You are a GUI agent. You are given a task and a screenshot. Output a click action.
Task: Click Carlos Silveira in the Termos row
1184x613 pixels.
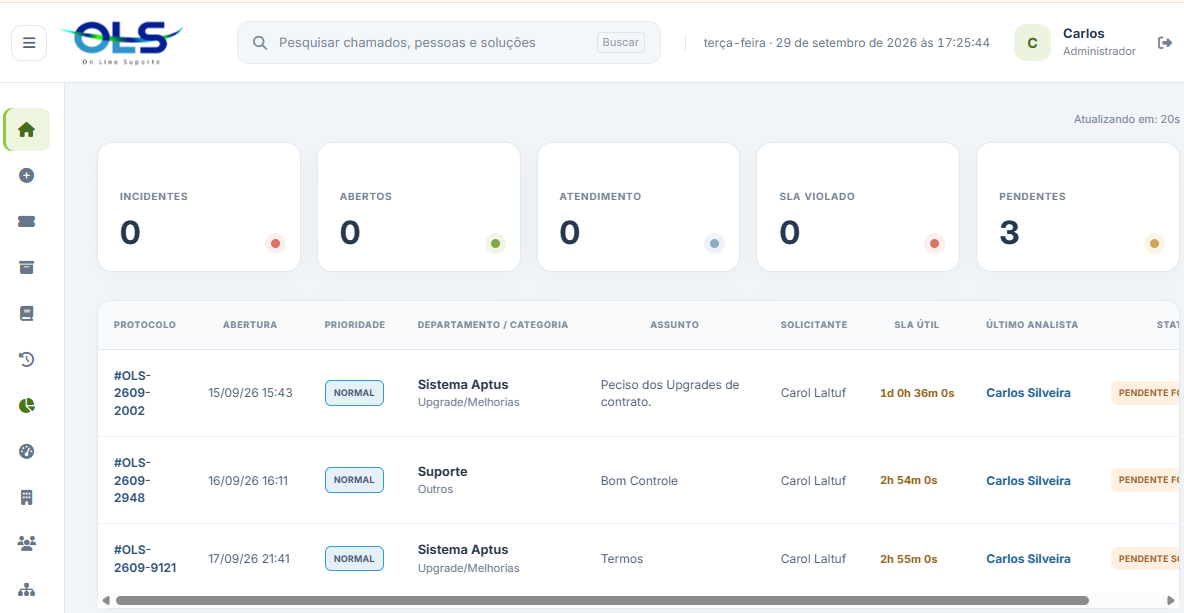tap(1028, 559)
